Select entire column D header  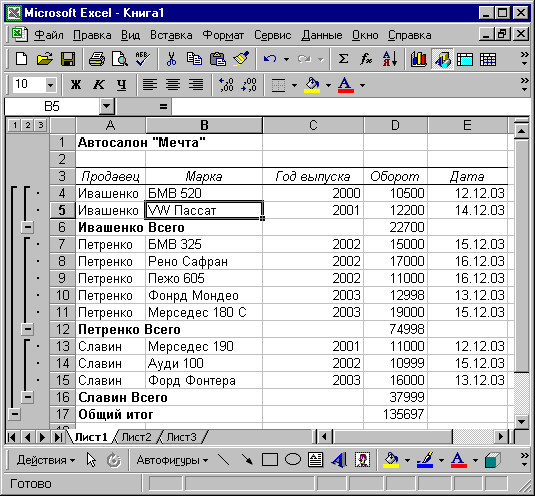pyautogui.click(x=395, y=125)
